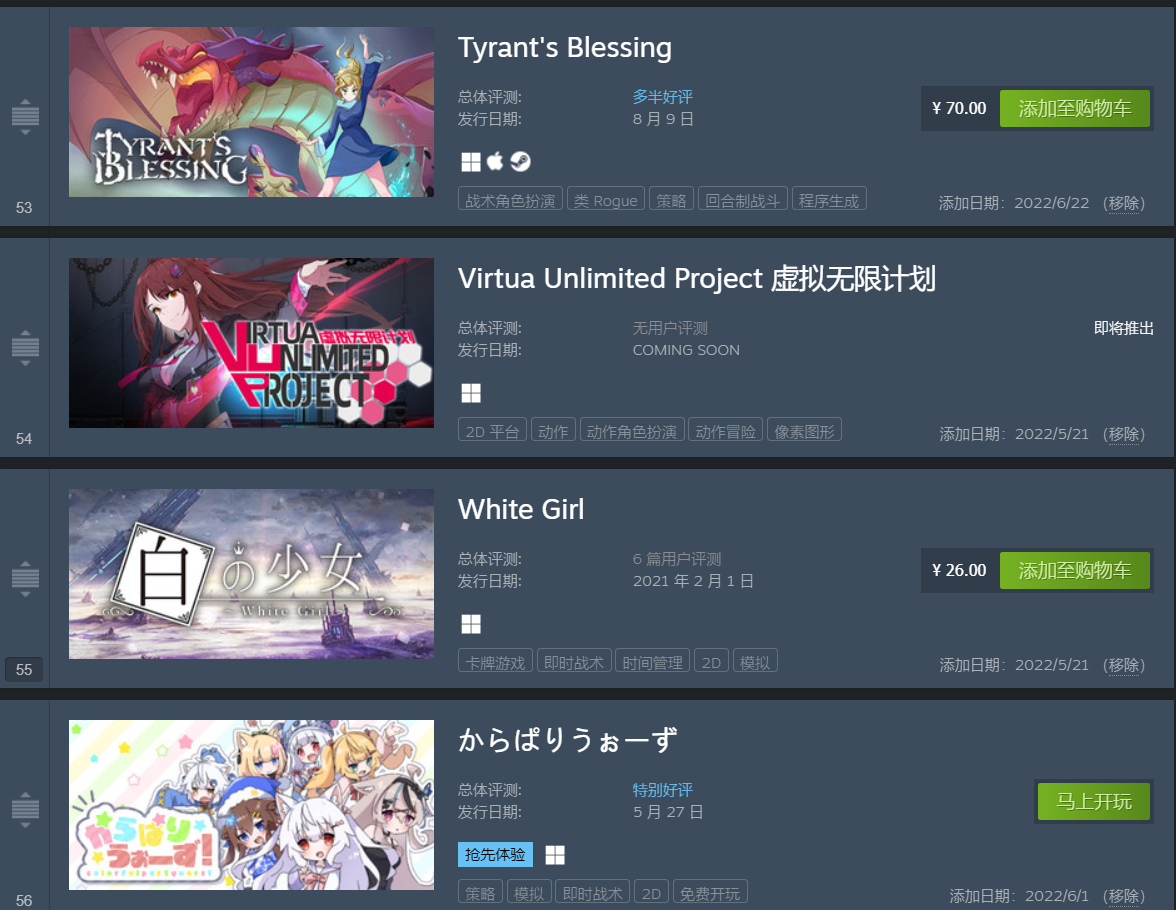Click the Windows icon under Virtua Unlimited Project
Screen dimensions: 1176x910
(471, 393)
